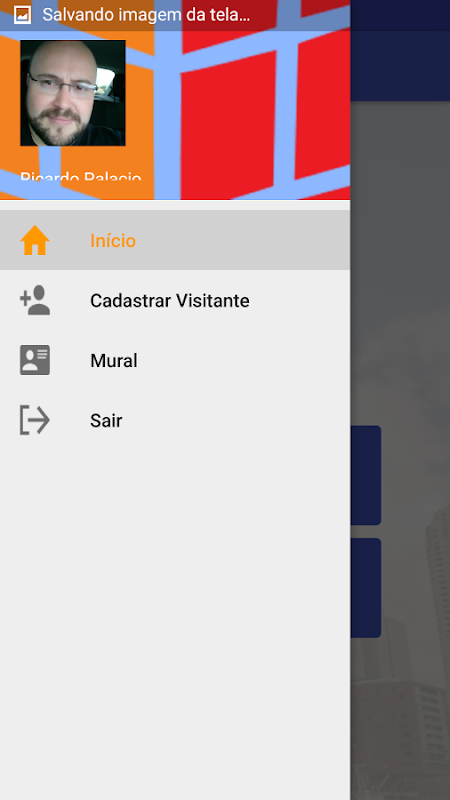450x800 pixels.
Task: Tap the upper dark blue button behind the drawer
Action: click(x=366, y=475)
